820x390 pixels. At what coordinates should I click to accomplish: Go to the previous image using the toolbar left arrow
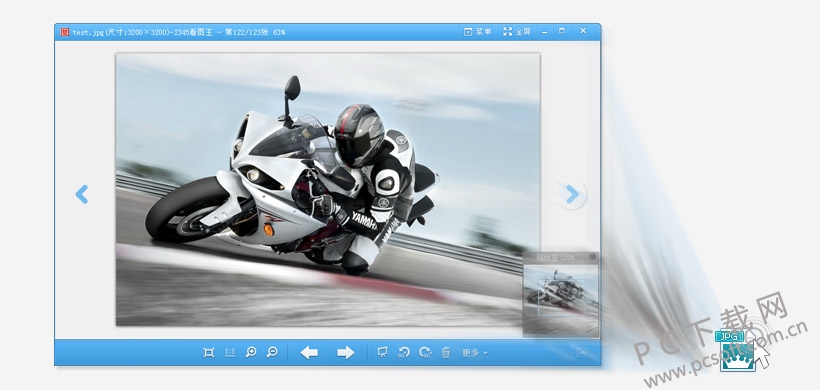309,353
